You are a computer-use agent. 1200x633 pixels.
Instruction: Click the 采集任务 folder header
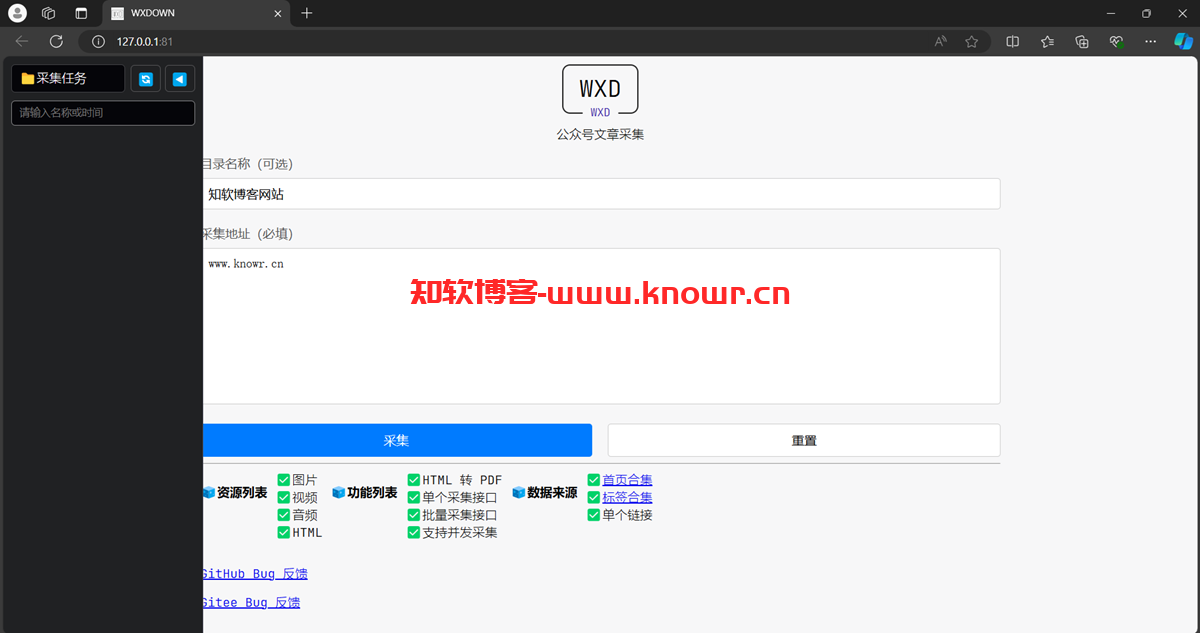coord(68,78)
